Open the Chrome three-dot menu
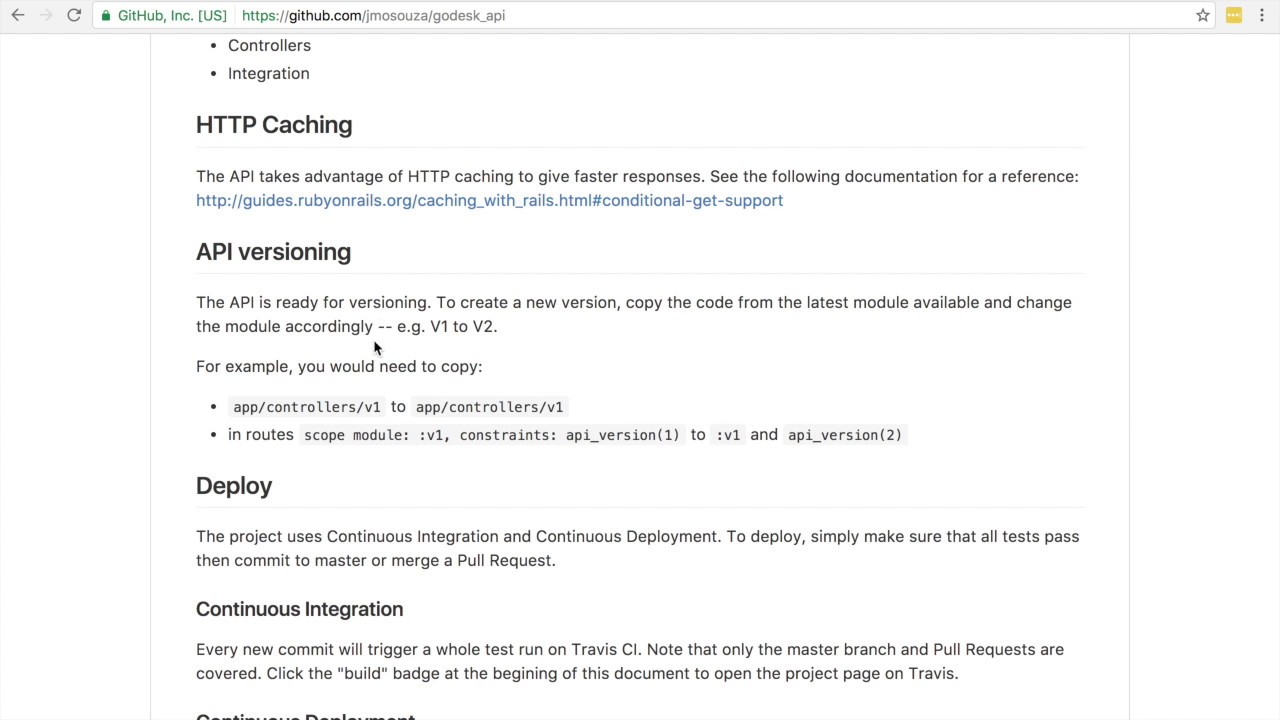 tap(1262, 16)
